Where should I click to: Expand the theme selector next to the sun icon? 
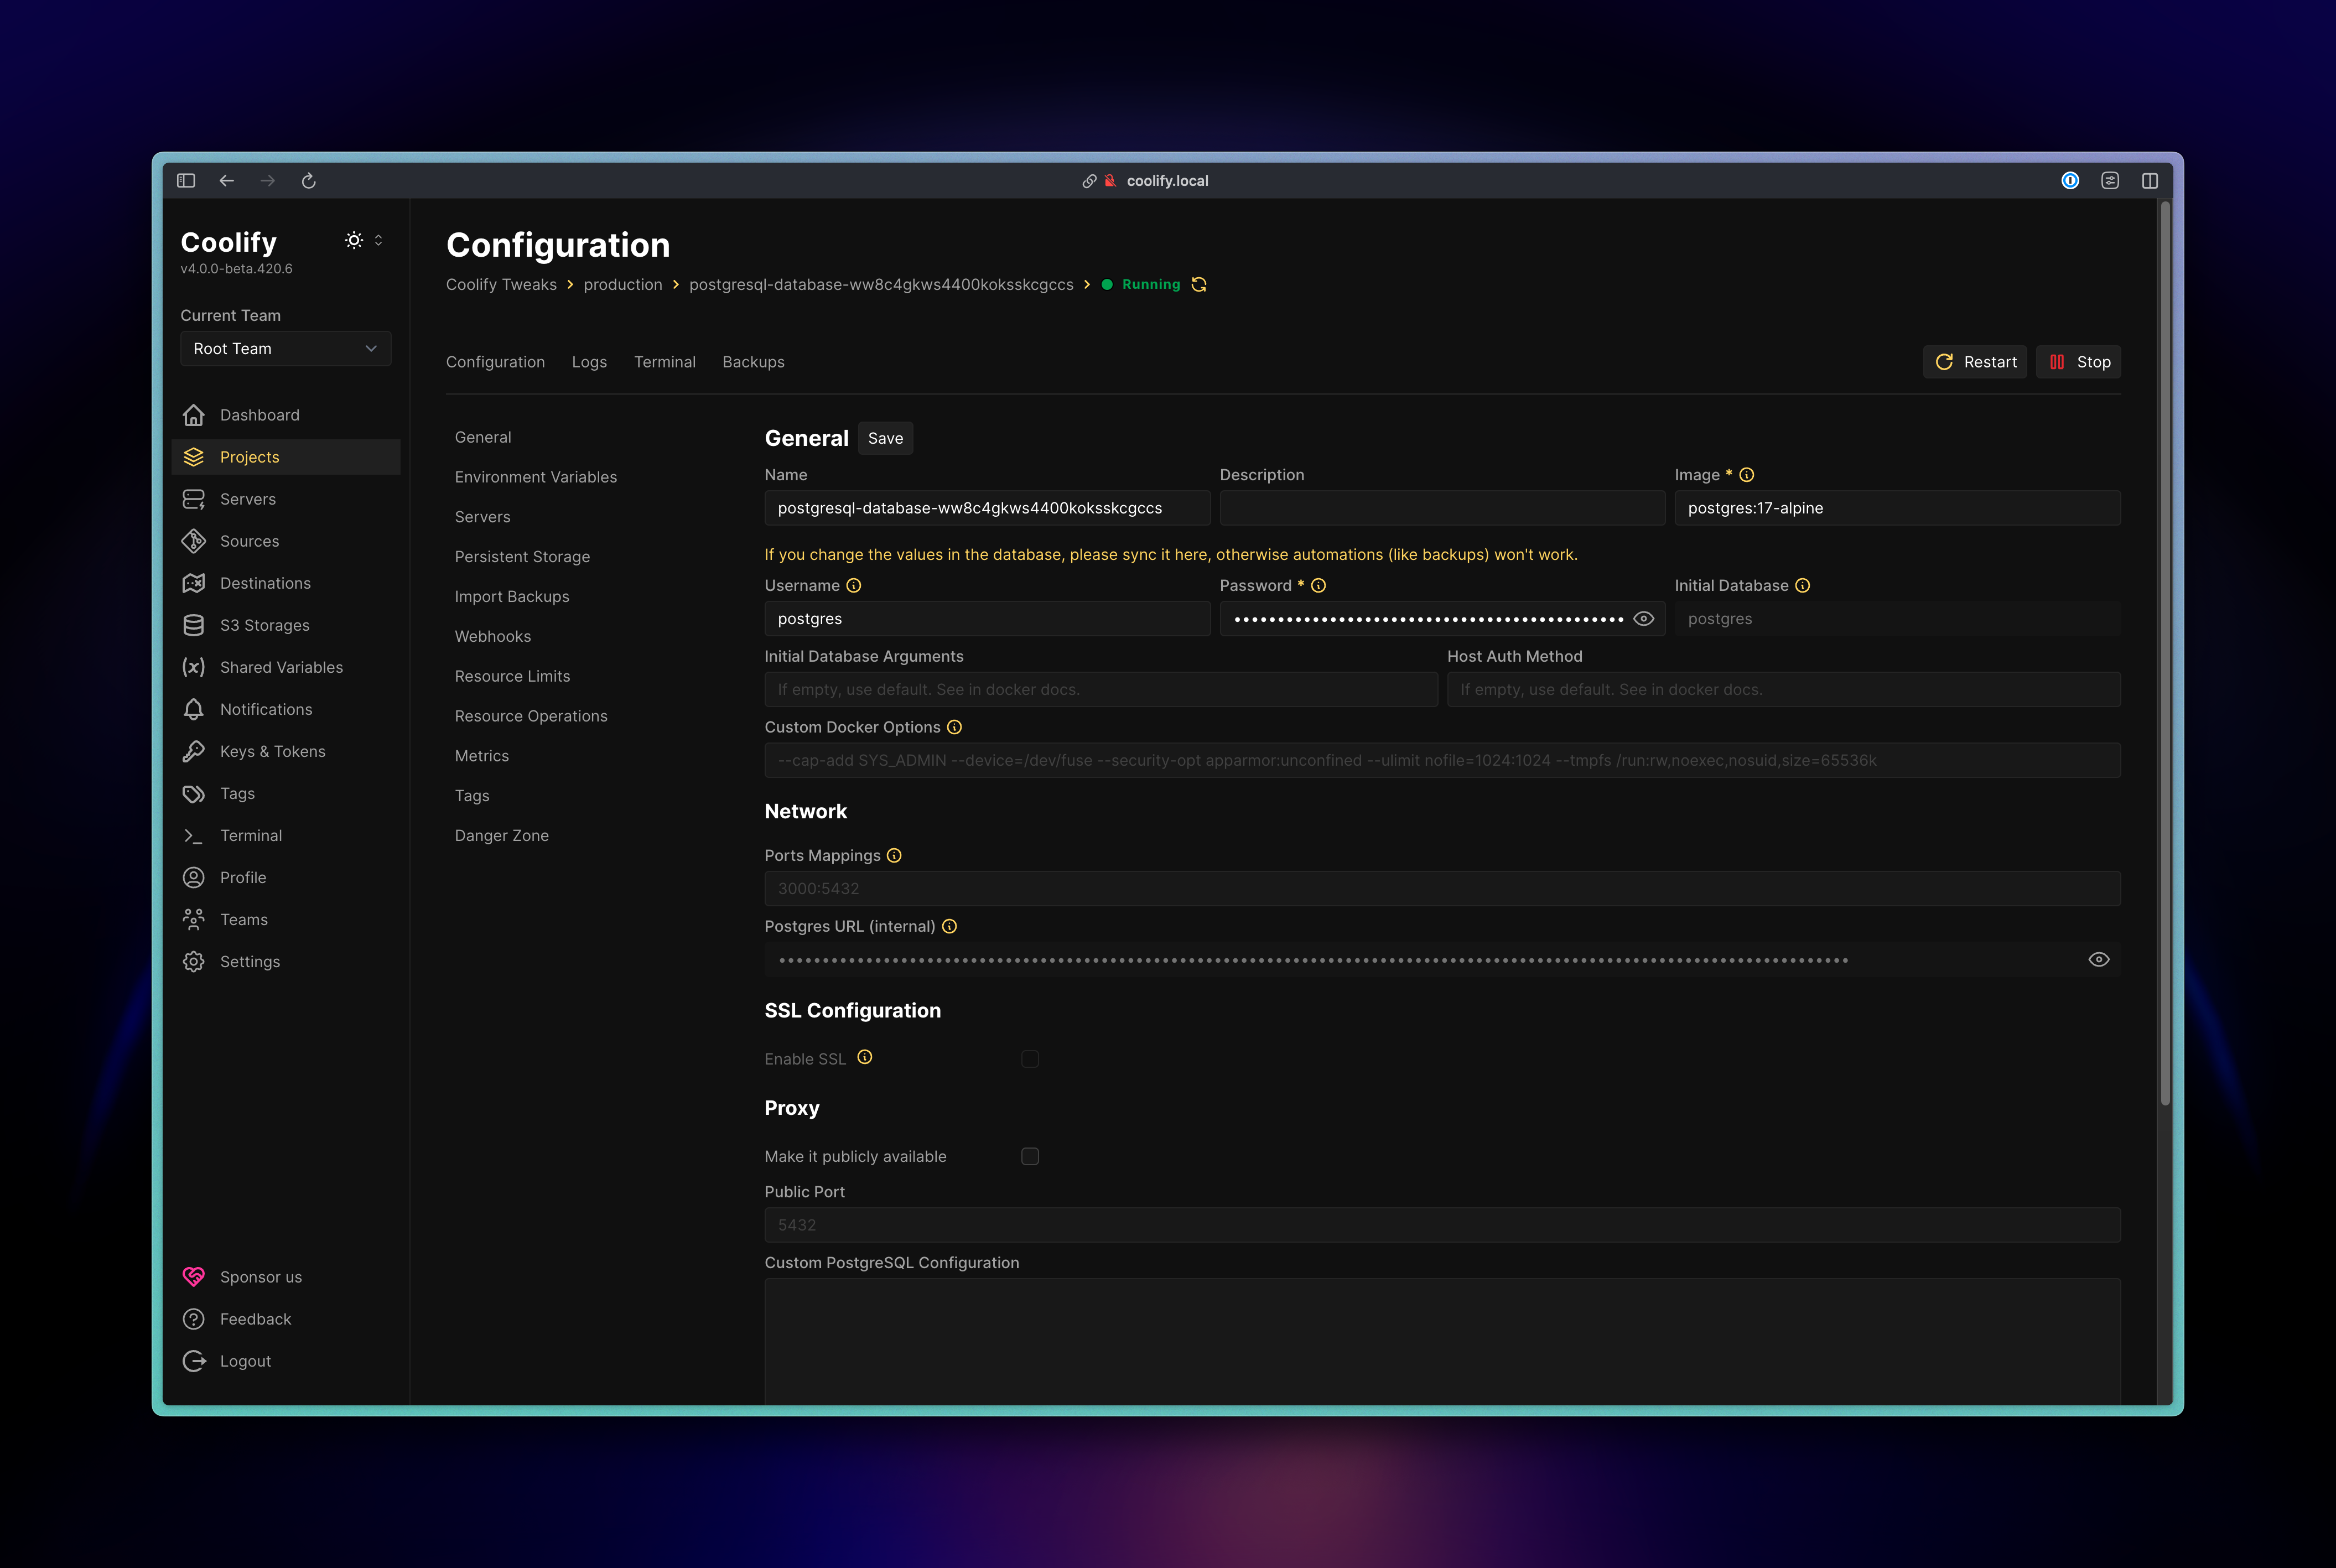[378, 240]
